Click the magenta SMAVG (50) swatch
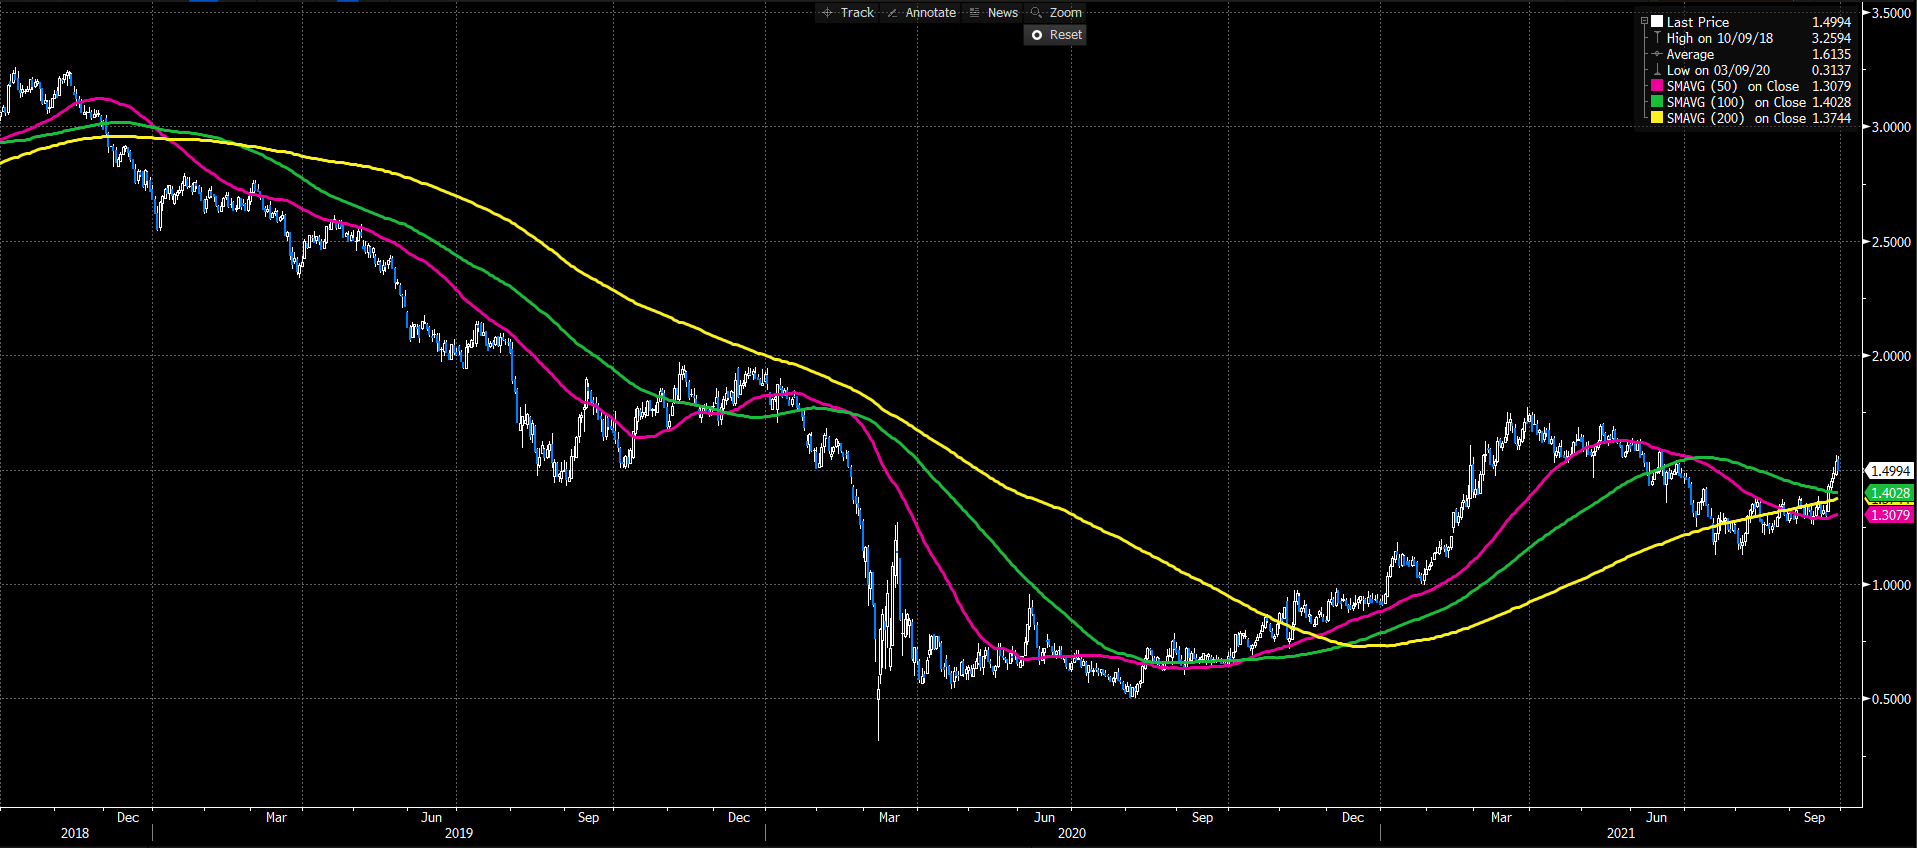The height and width of the screenshot is (848, 1917). pos(1657,86)
